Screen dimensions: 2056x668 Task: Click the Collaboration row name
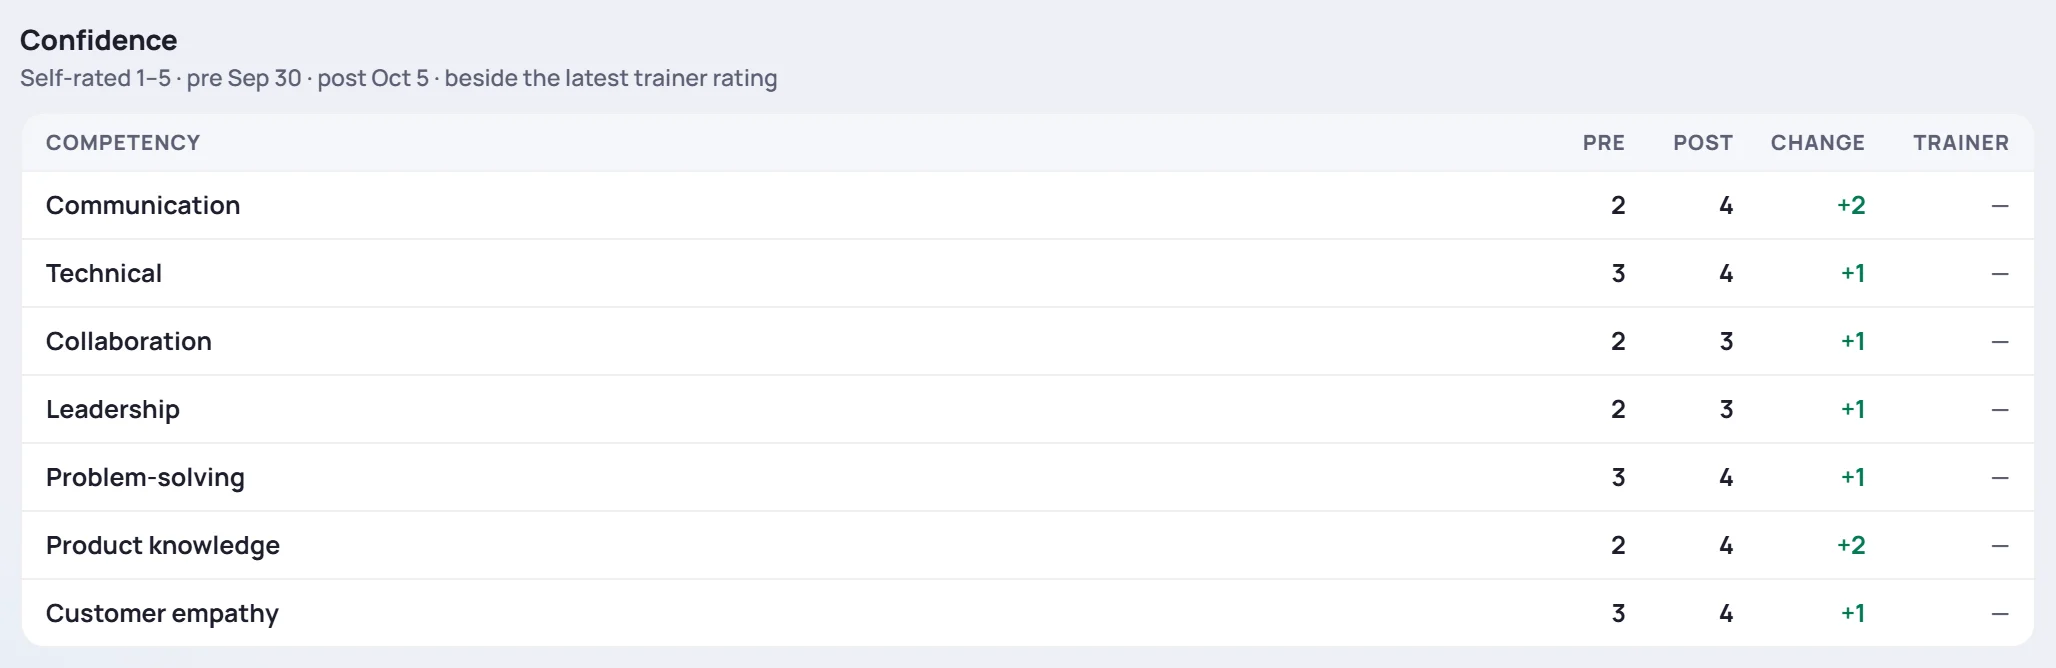coord(129,341)
